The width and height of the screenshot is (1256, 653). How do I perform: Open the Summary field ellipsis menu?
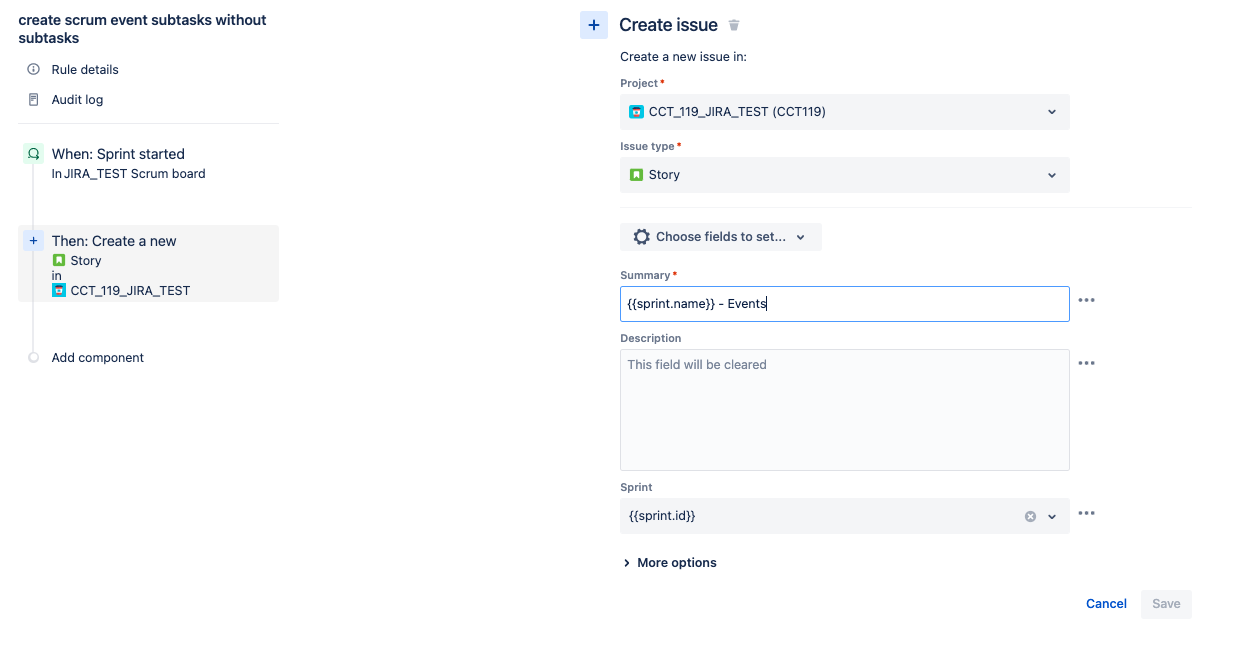[x=1086, y=299]
